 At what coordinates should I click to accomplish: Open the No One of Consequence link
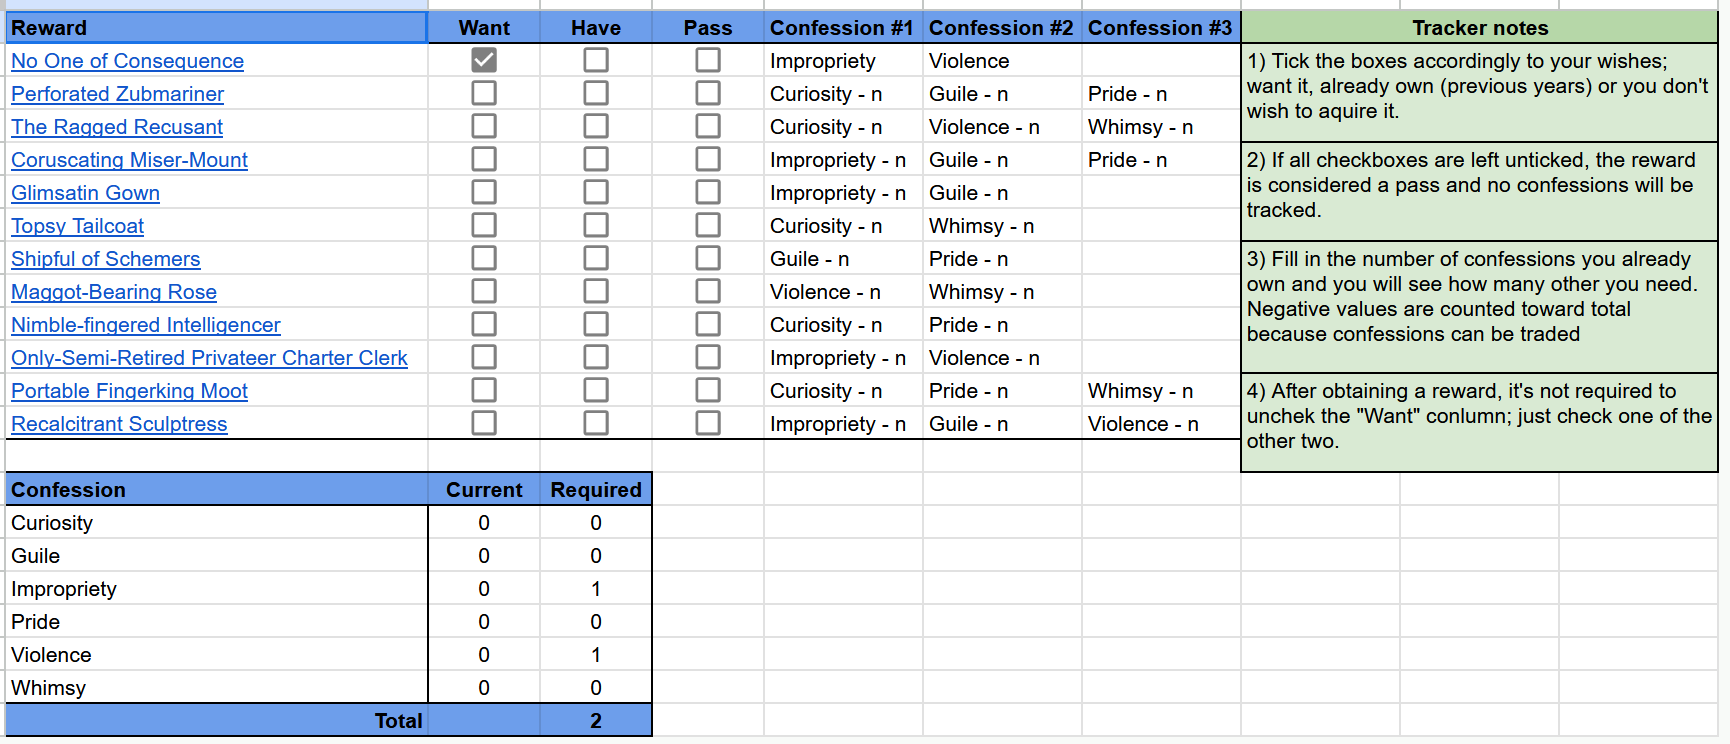127,61
